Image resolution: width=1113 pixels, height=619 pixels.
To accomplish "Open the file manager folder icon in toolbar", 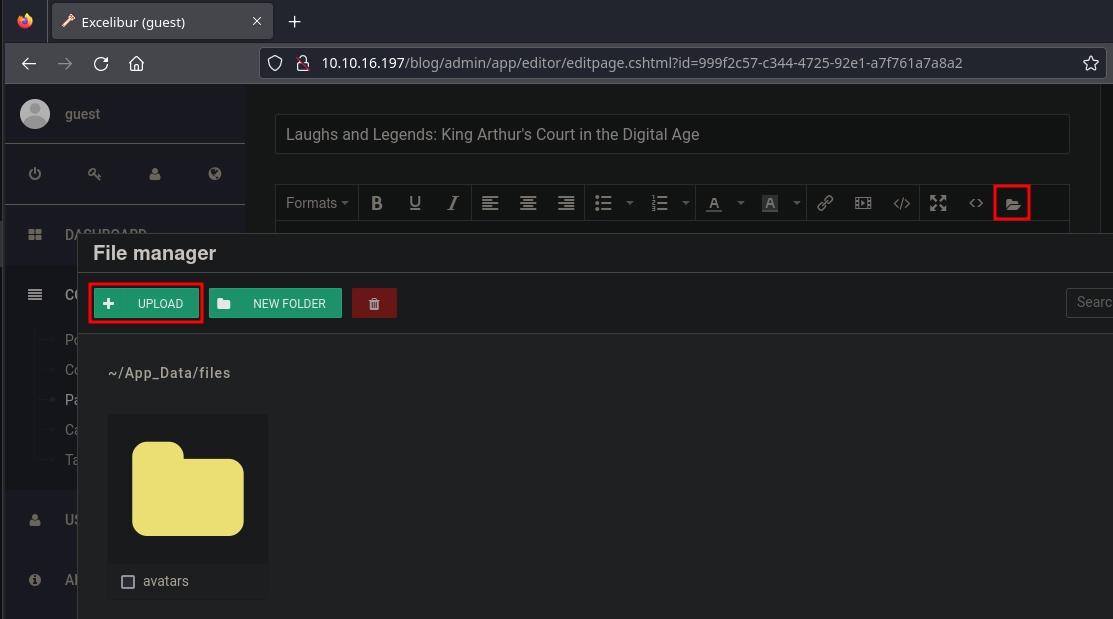I will (1012, 203).
